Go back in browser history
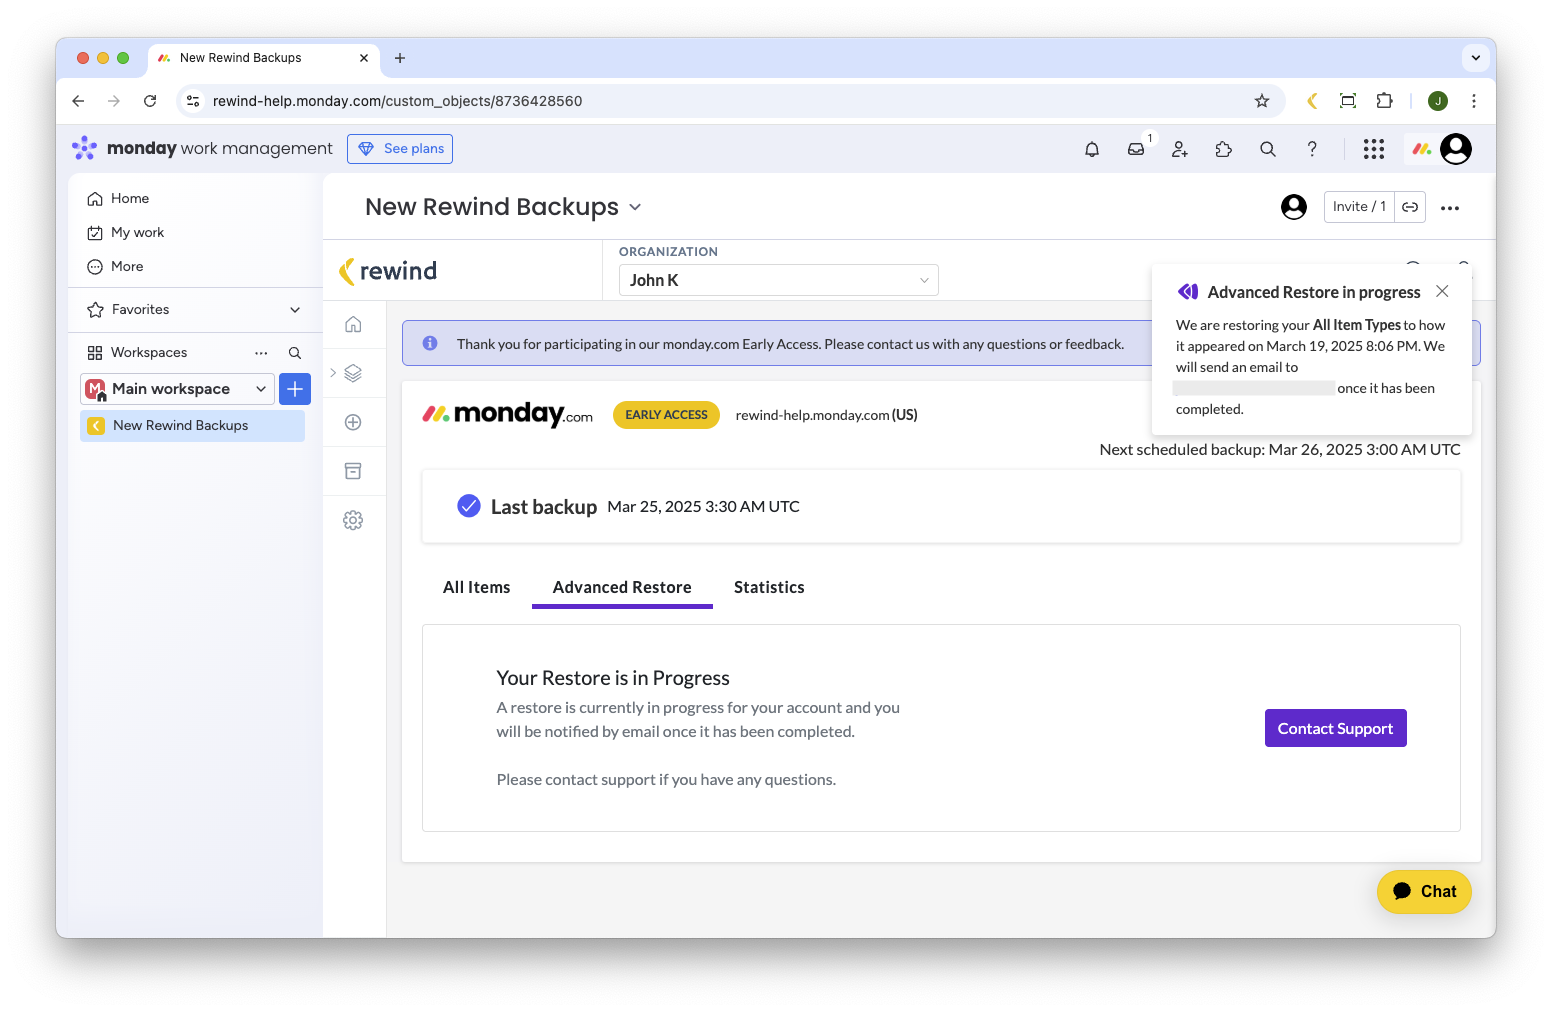 (x=78, y=101)
